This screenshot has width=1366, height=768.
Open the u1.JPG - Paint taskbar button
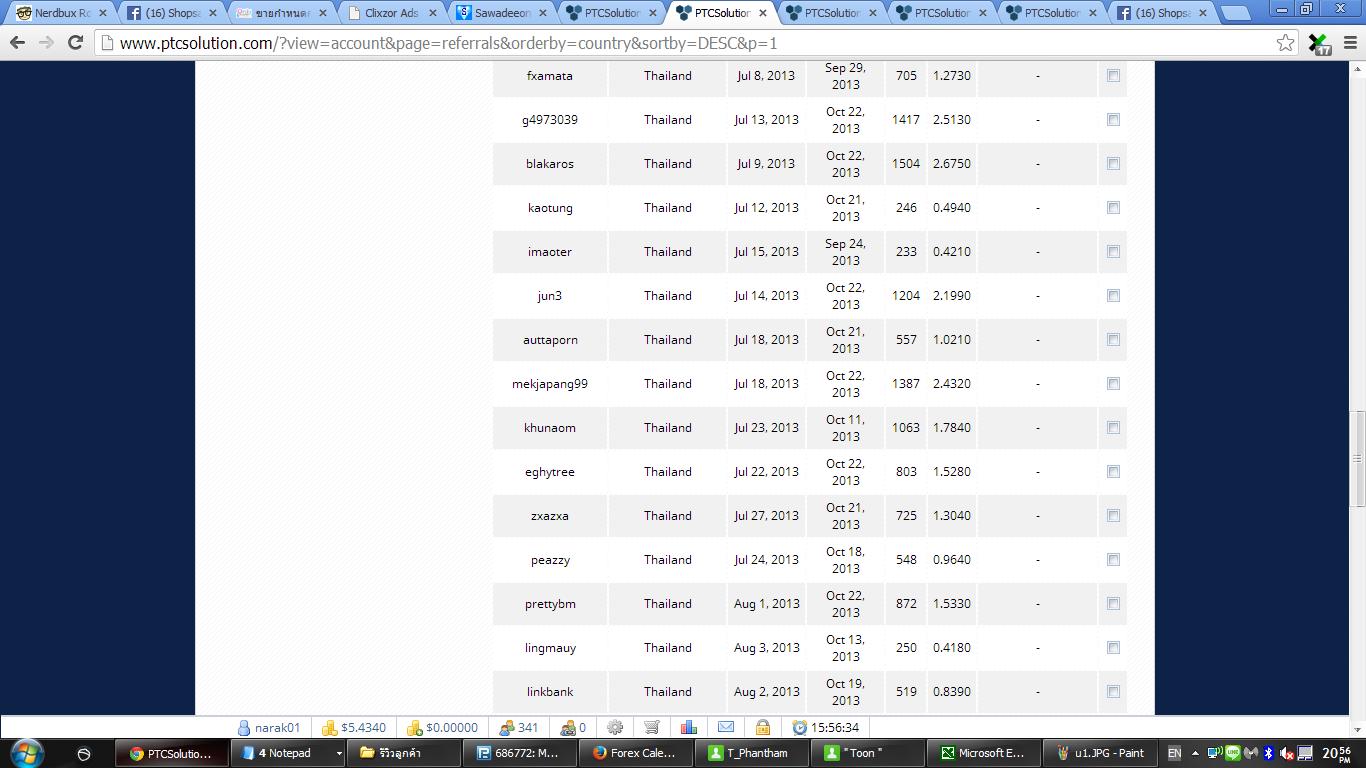pos(1102,753)
